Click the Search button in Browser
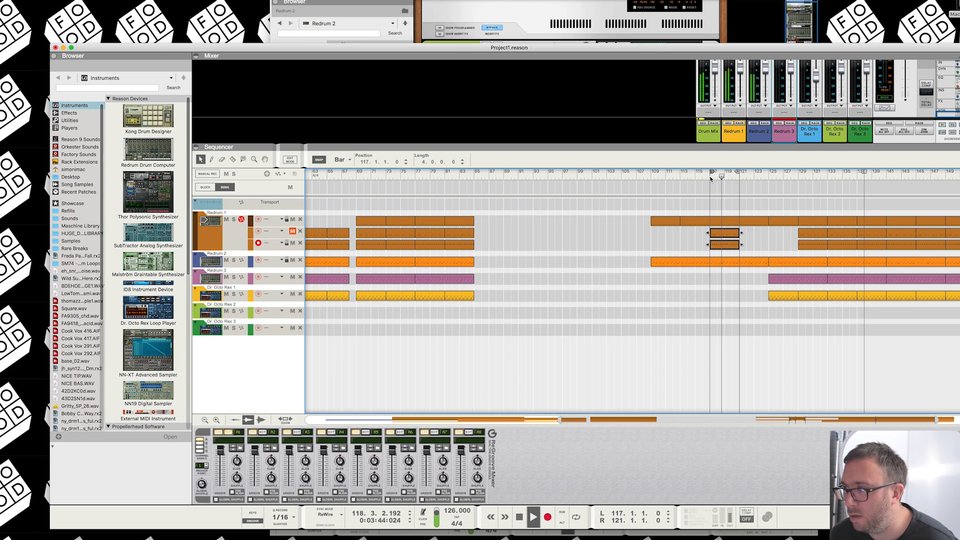960x540 pixels. (173, 88)
